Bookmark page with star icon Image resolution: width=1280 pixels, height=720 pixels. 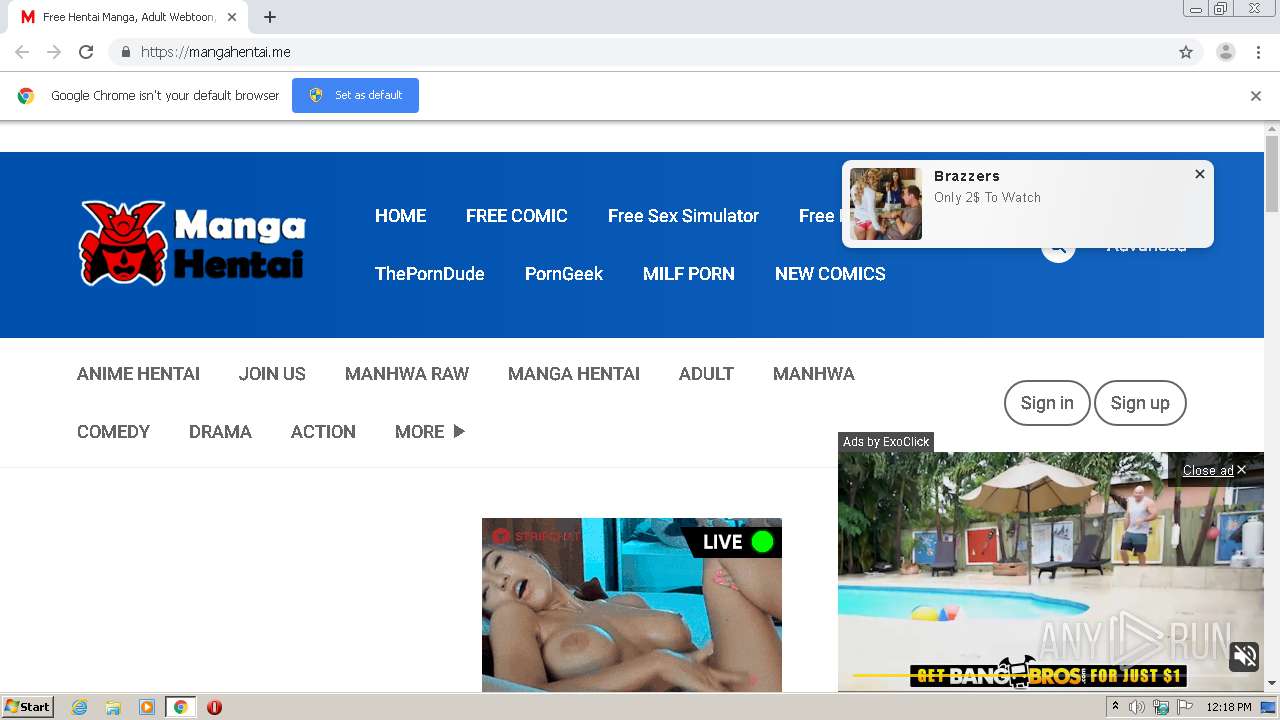[1186, 52]
